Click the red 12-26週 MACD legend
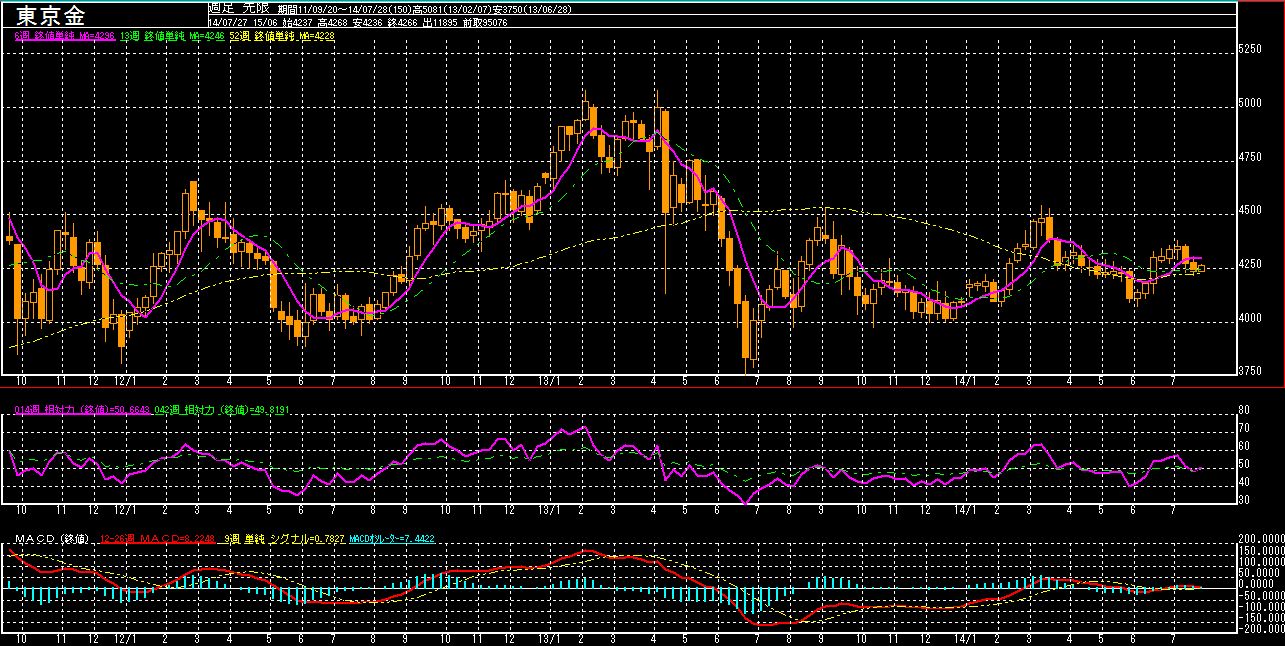1285x646 pixels. pyautogui.click(x=158, y=539)
